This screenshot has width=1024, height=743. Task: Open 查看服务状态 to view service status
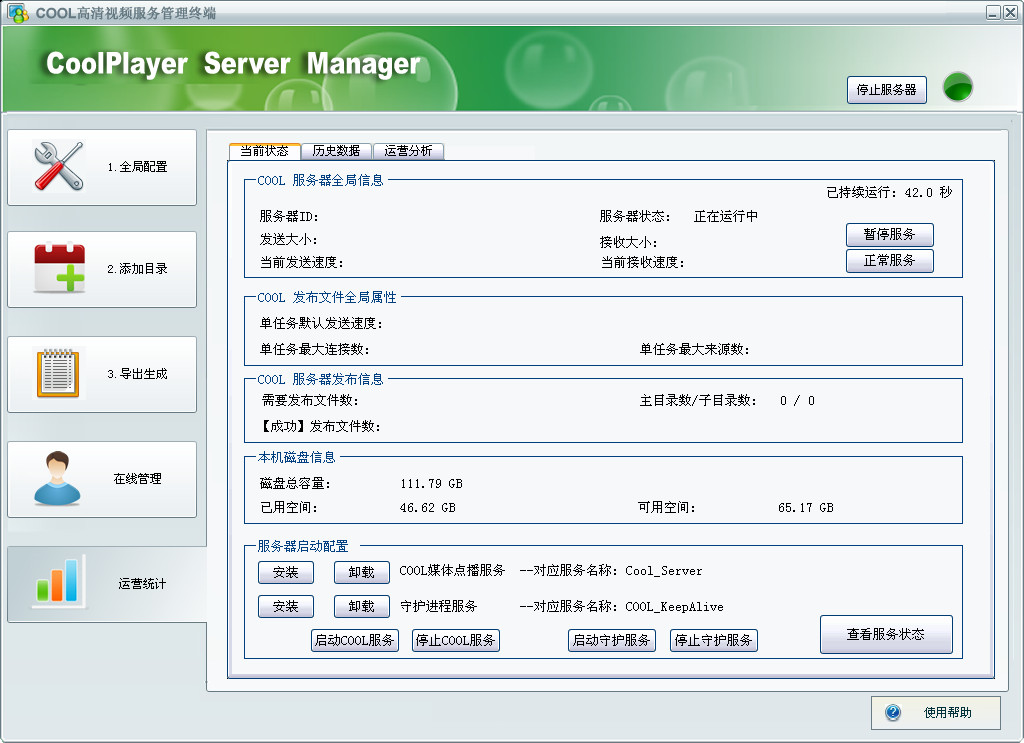[885, 634]
